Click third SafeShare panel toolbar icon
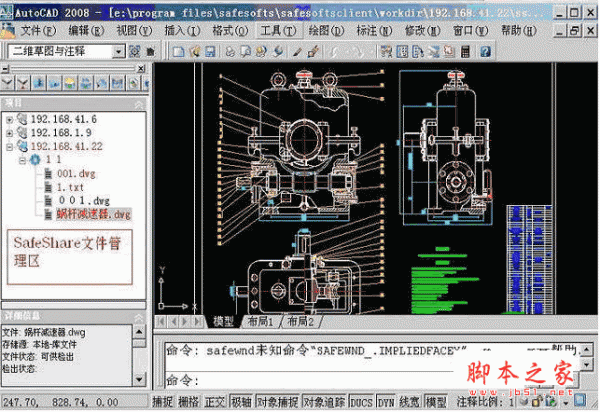Image resolution: width=600 pixels, height=412 pixels. point(39,83)
